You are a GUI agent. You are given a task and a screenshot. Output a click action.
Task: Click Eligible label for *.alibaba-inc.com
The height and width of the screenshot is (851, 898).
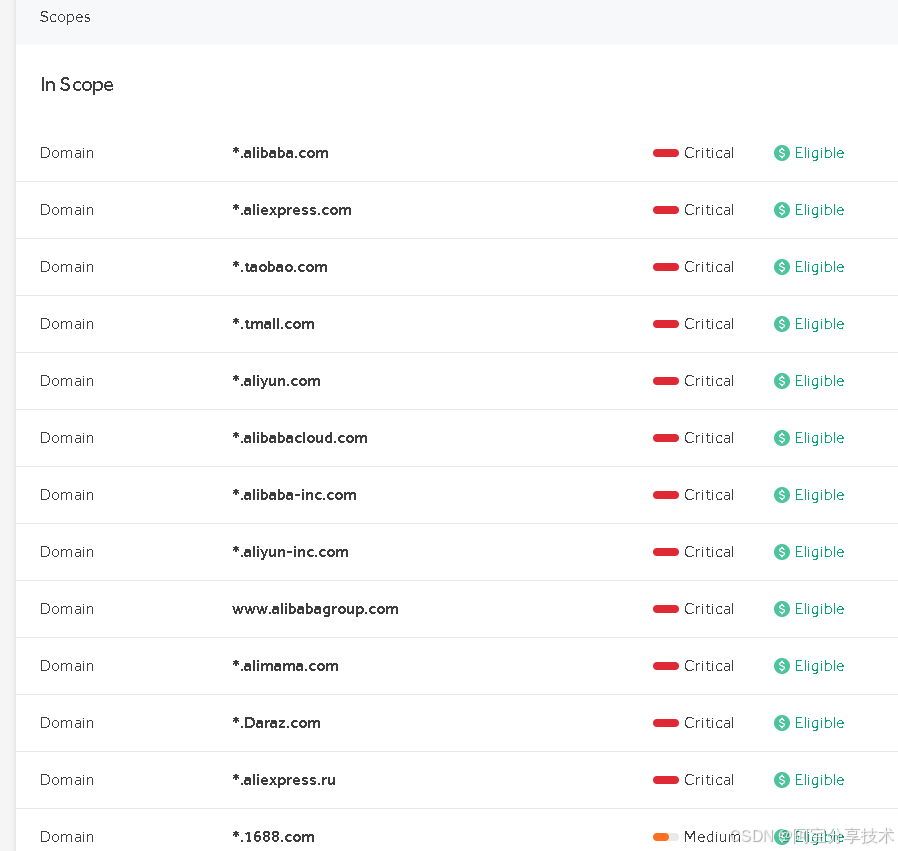819,495
